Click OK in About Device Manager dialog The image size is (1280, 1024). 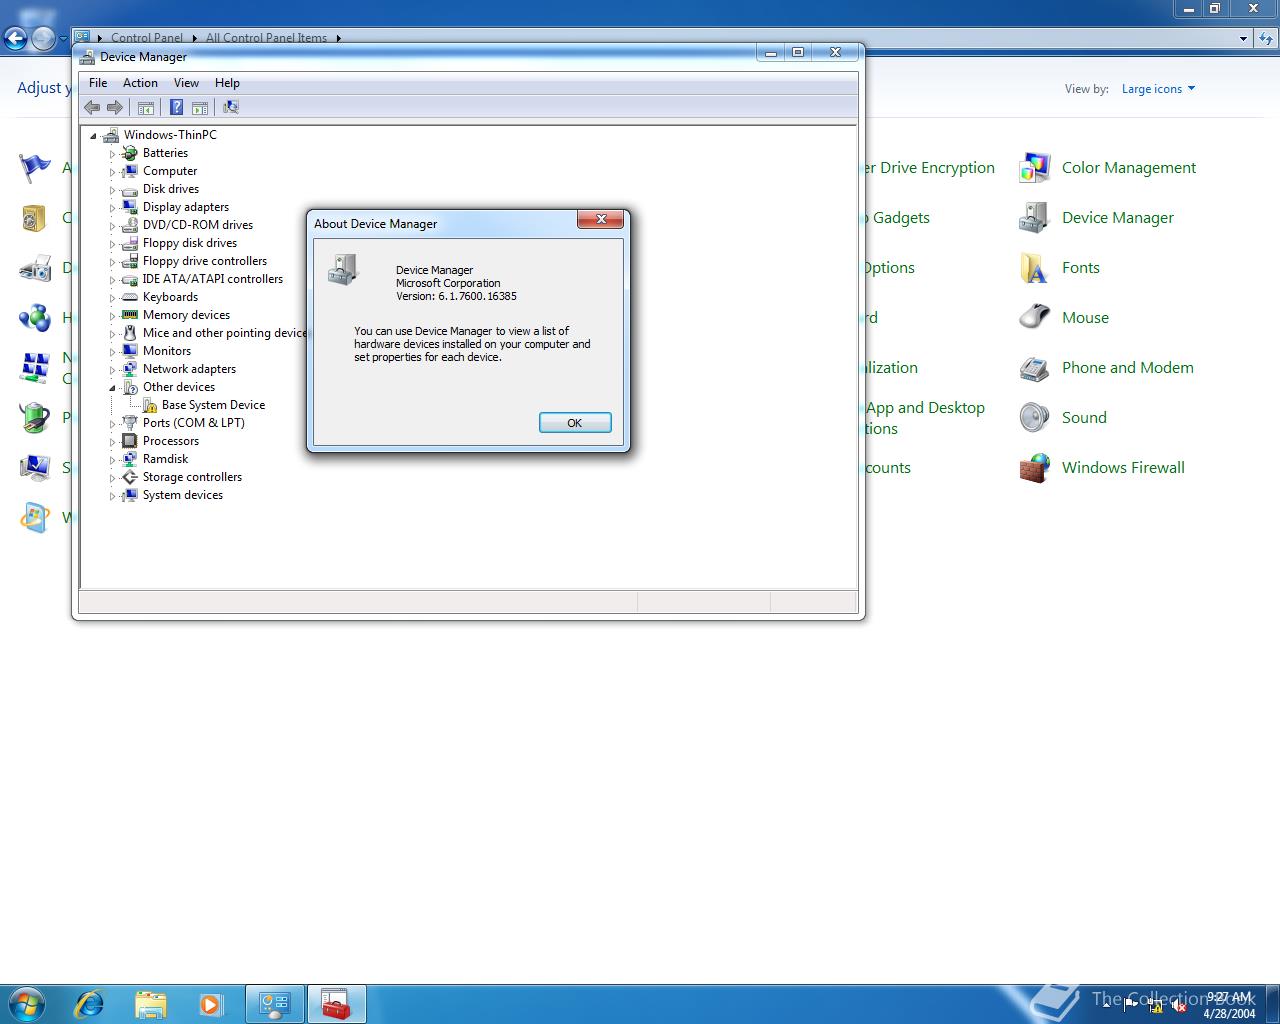point(575,423)
